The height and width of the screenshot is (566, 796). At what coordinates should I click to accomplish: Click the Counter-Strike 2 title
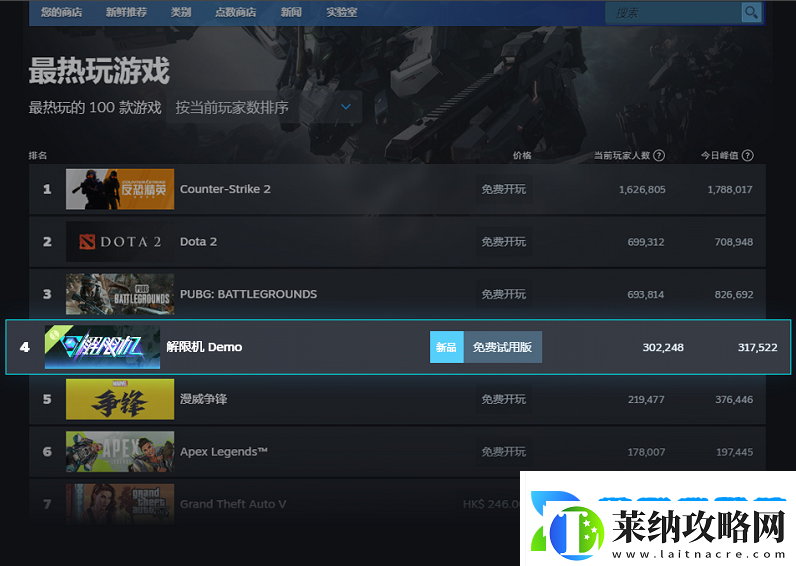click(x=225, y=189)
